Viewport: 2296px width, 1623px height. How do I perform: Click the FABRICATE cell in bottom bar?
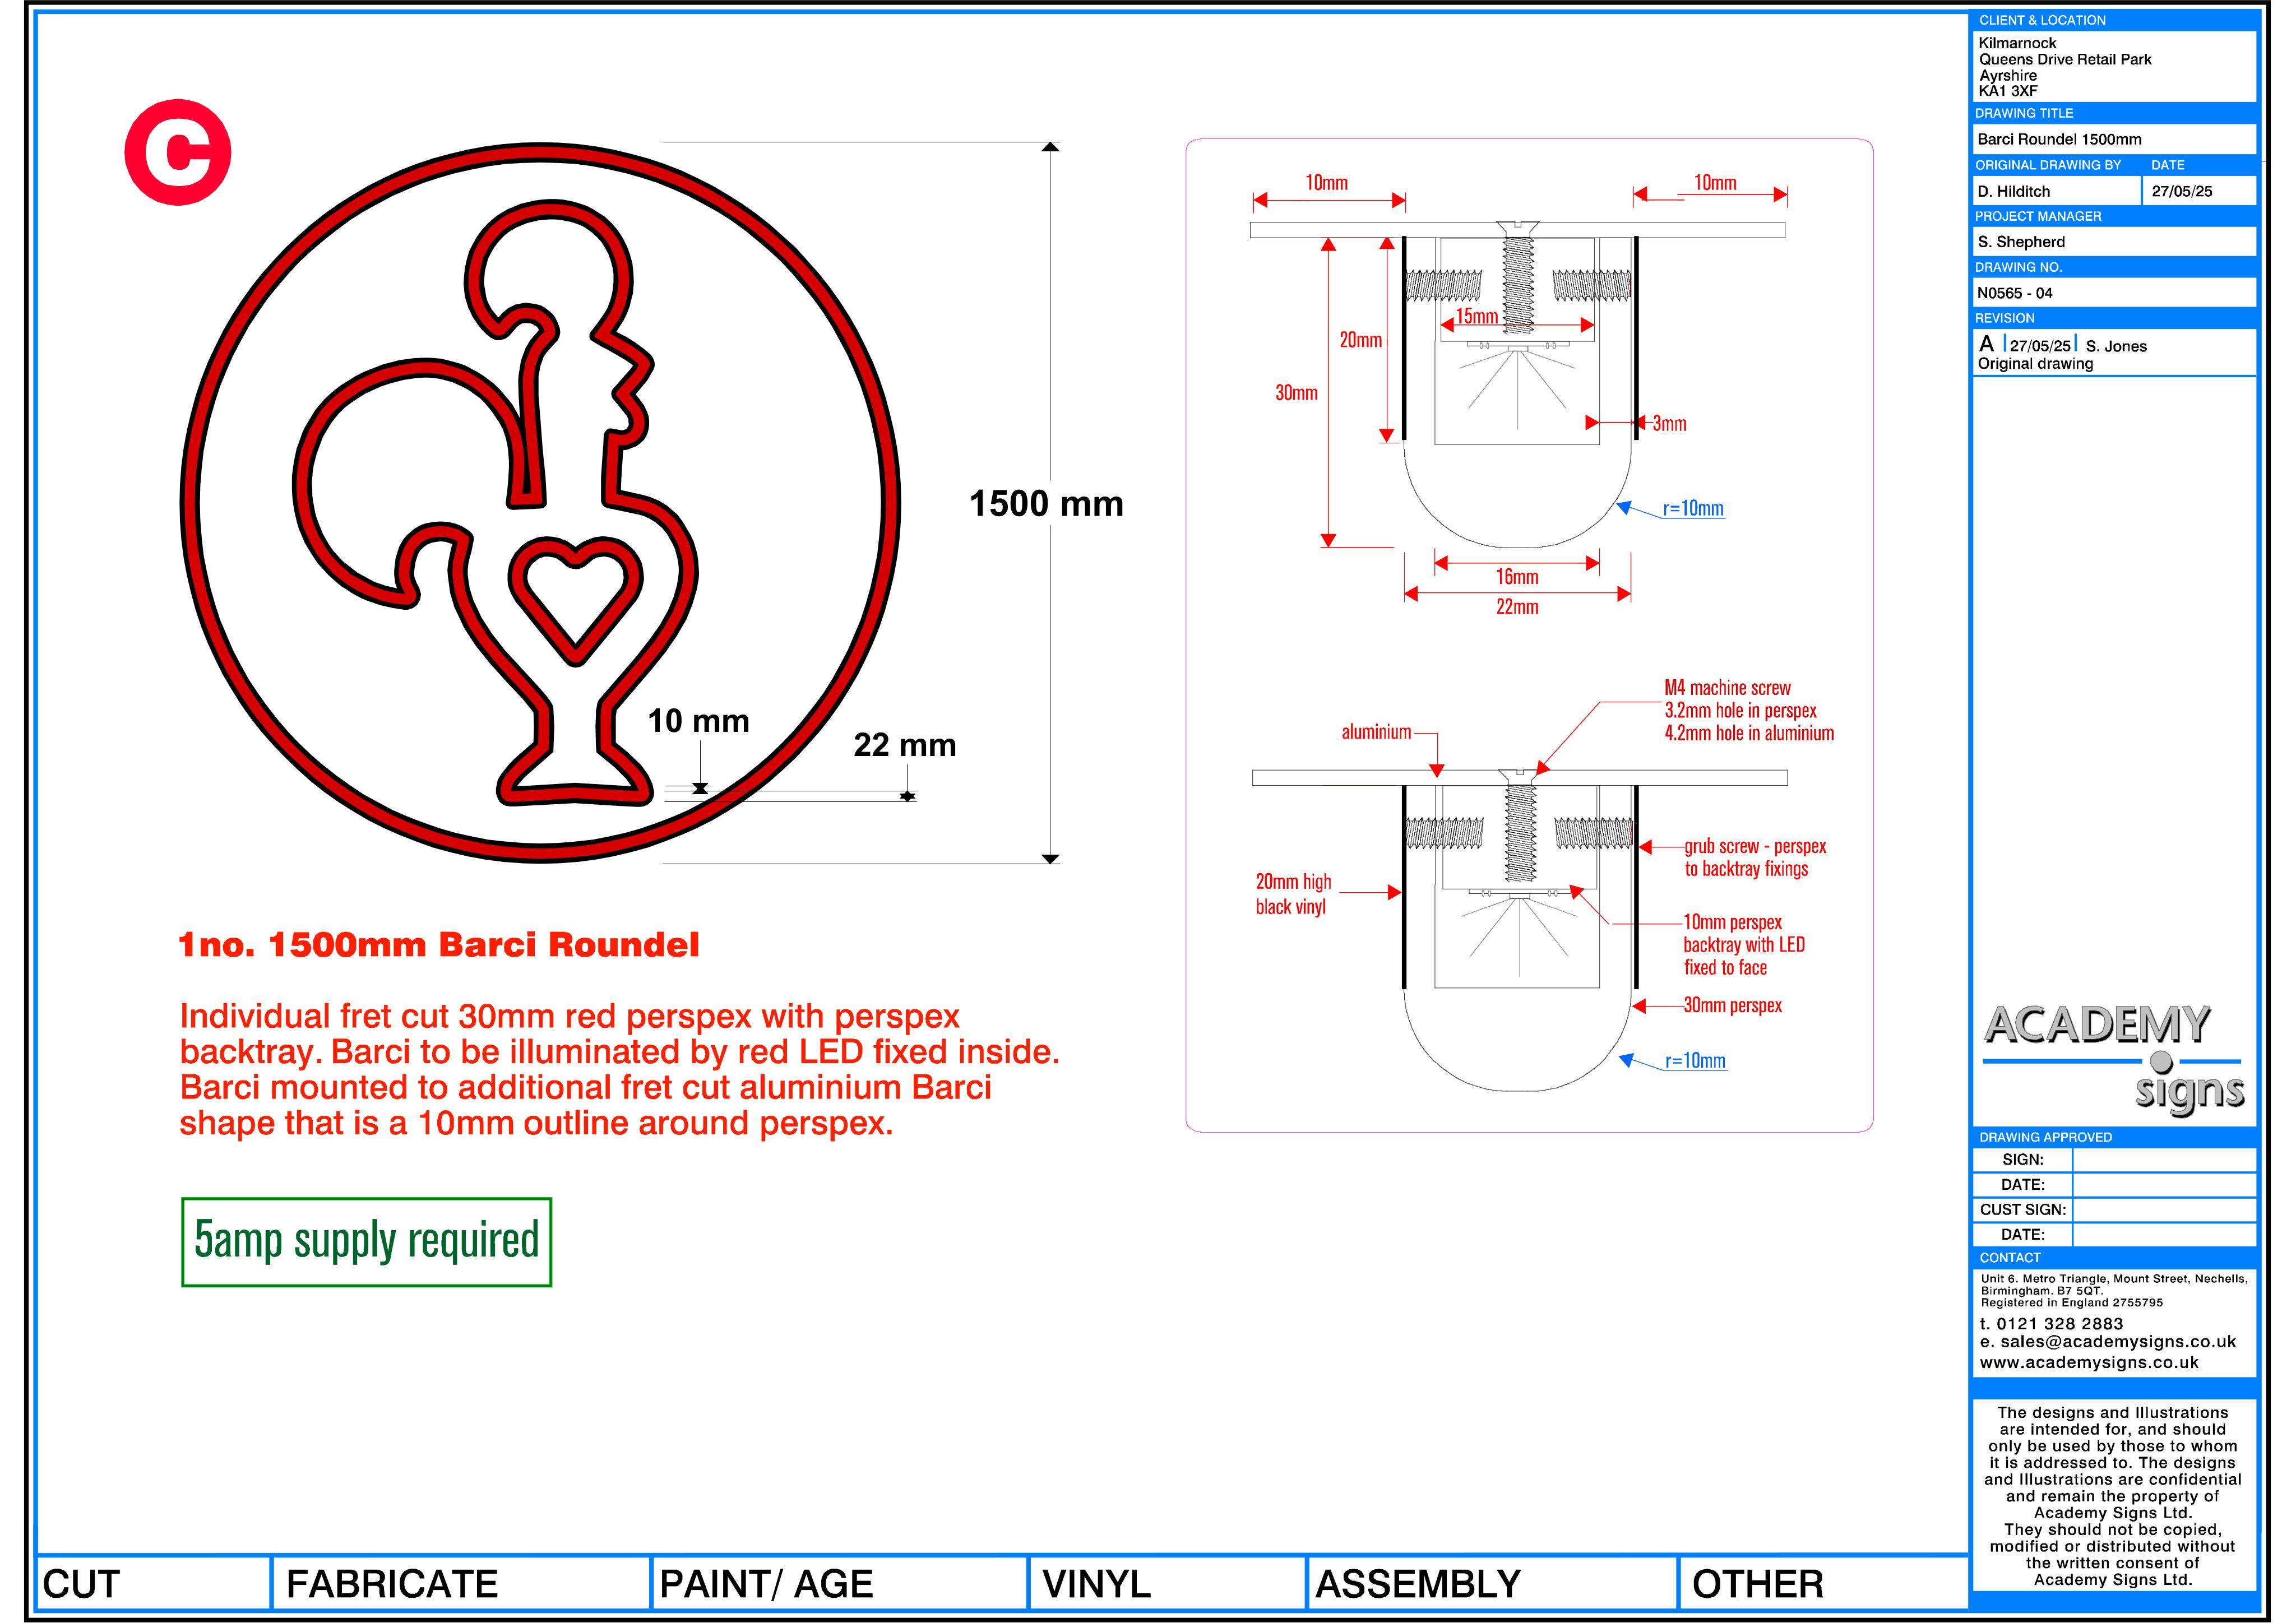coord(461,1584)
